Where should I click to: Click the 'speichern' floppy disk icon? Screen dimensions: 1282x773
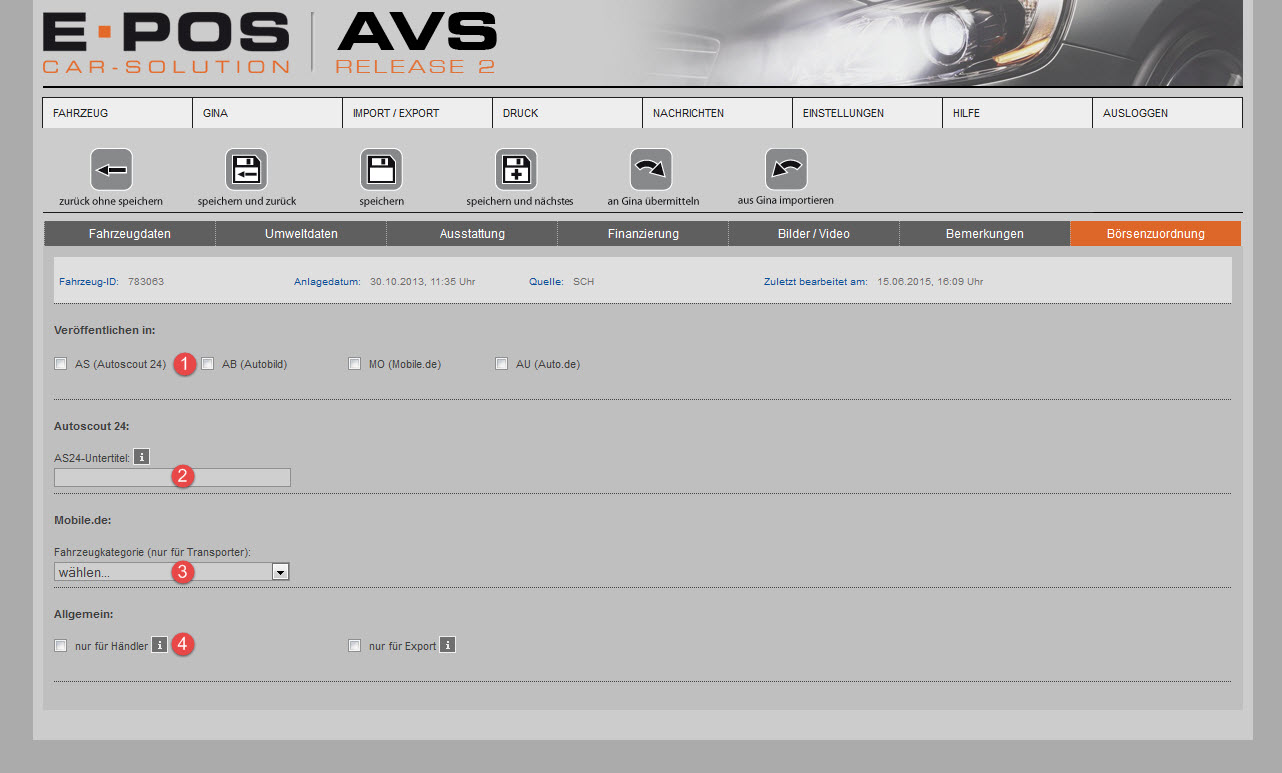[x=381, y=169]
